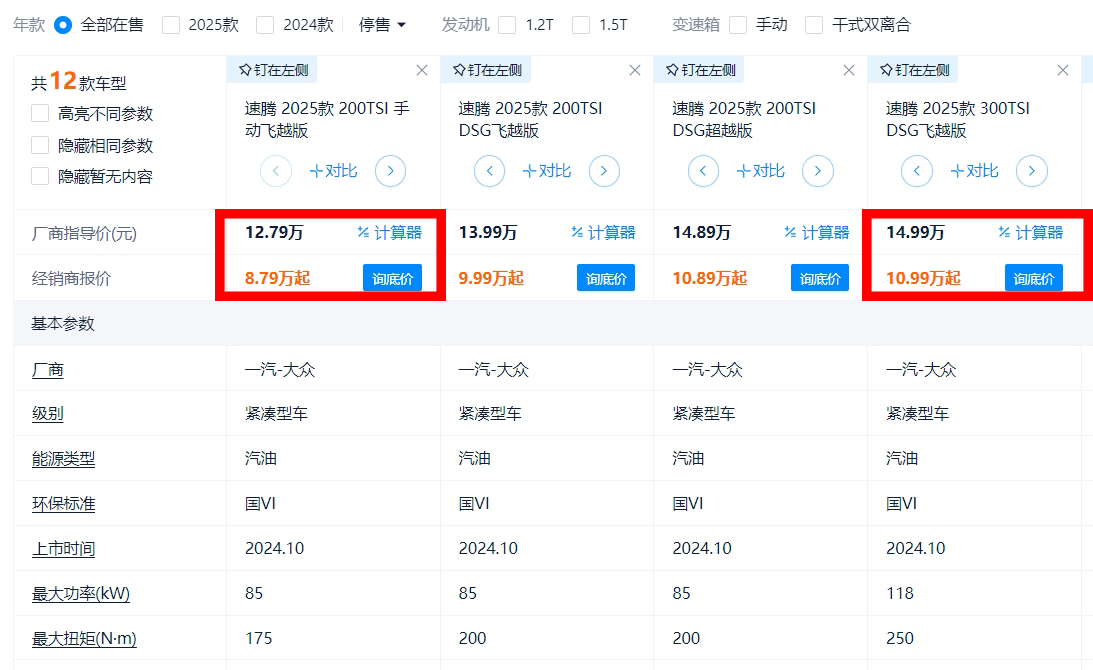Open 计算器 for the 12.79万 model

click(390, 233)
